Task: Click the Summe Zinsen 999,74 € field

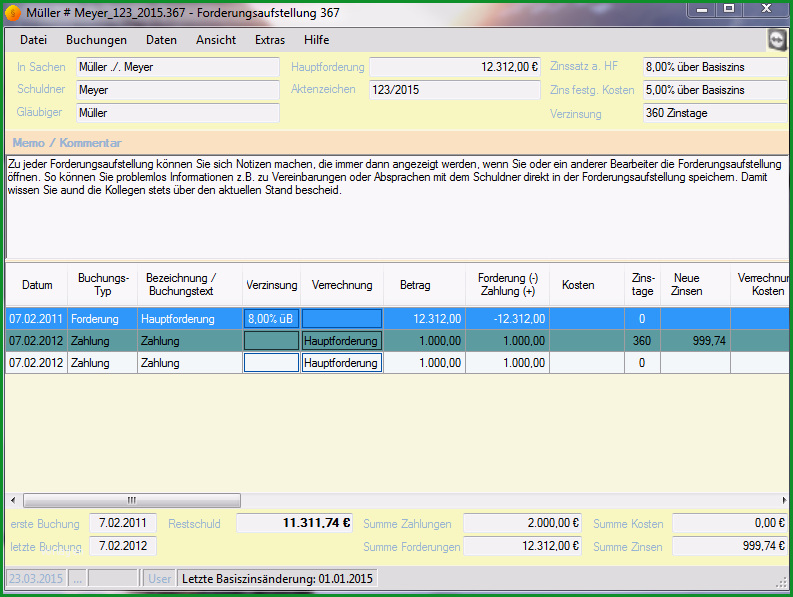Action: 730,546
